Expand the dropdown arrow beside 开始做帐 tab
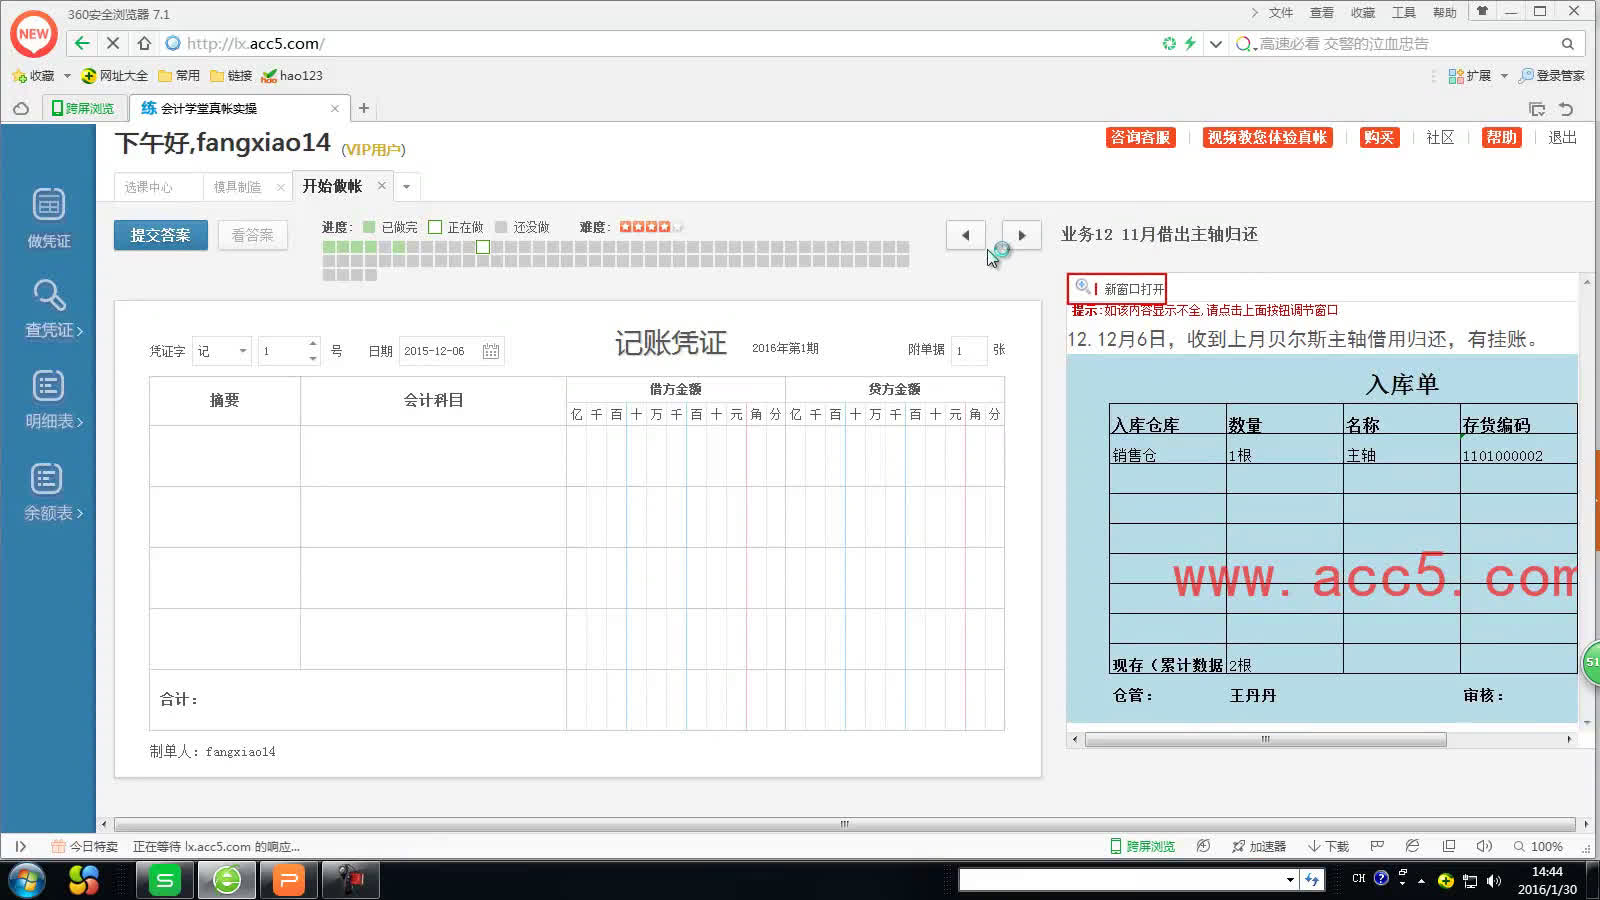Image resolution: width=1600 pixels, height=900 pixels. pyautogui.click(x=406, y=186)
